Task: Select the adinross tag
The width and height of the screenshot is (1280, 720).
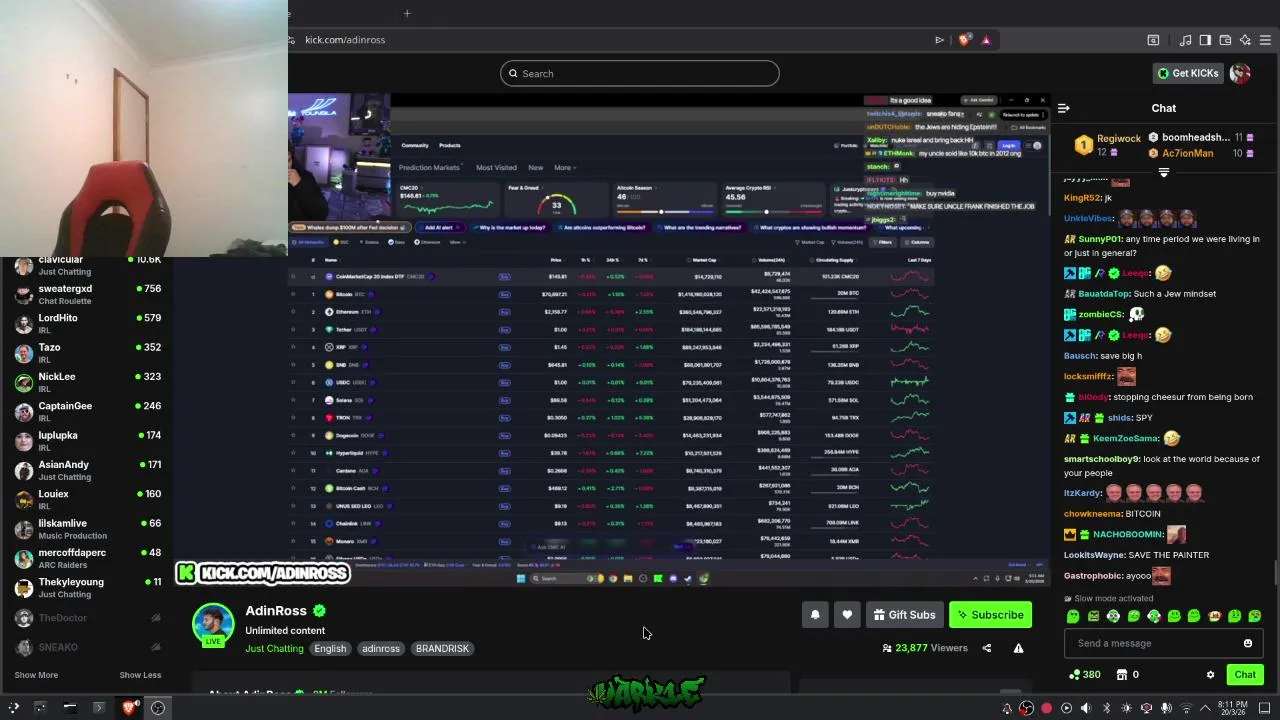Action: 381,648
